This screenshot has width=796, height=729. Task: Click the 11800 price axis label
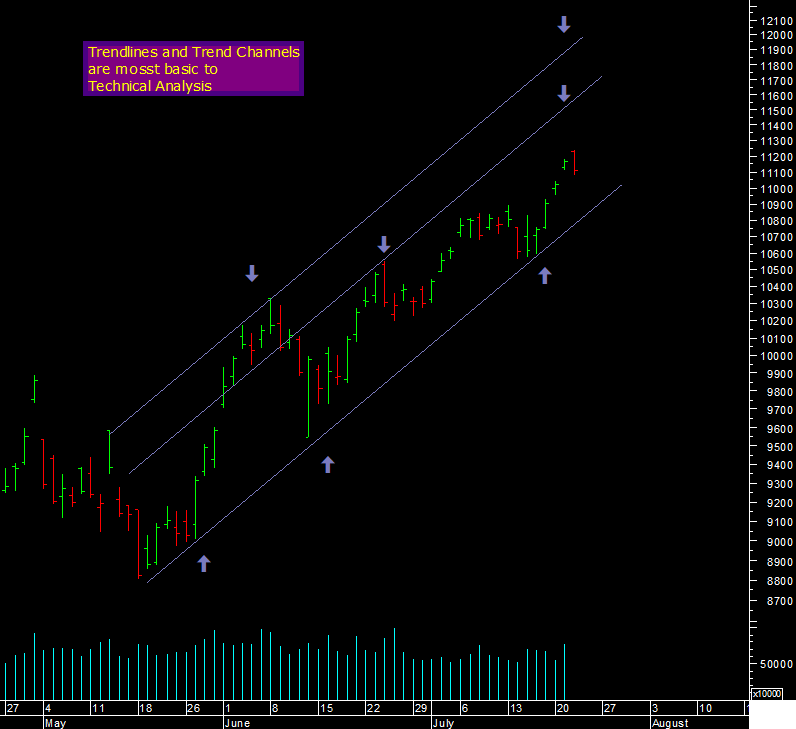[776, 66]
